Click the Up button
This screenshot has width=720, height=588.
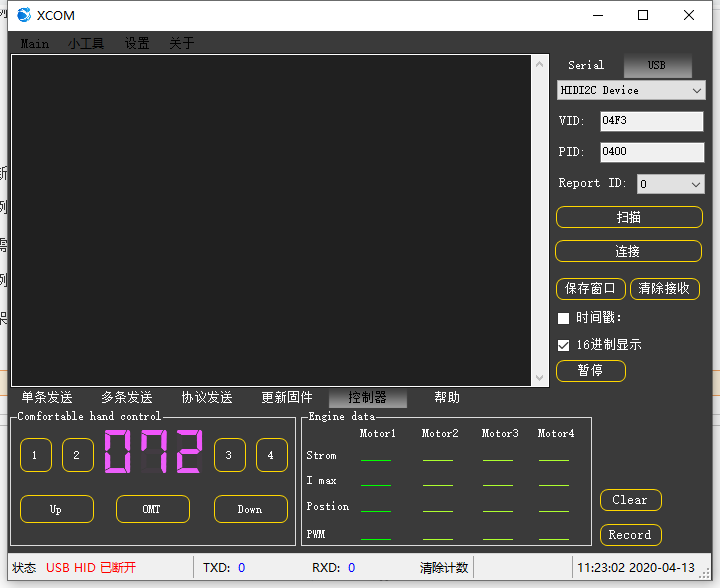tap(57, 509)
